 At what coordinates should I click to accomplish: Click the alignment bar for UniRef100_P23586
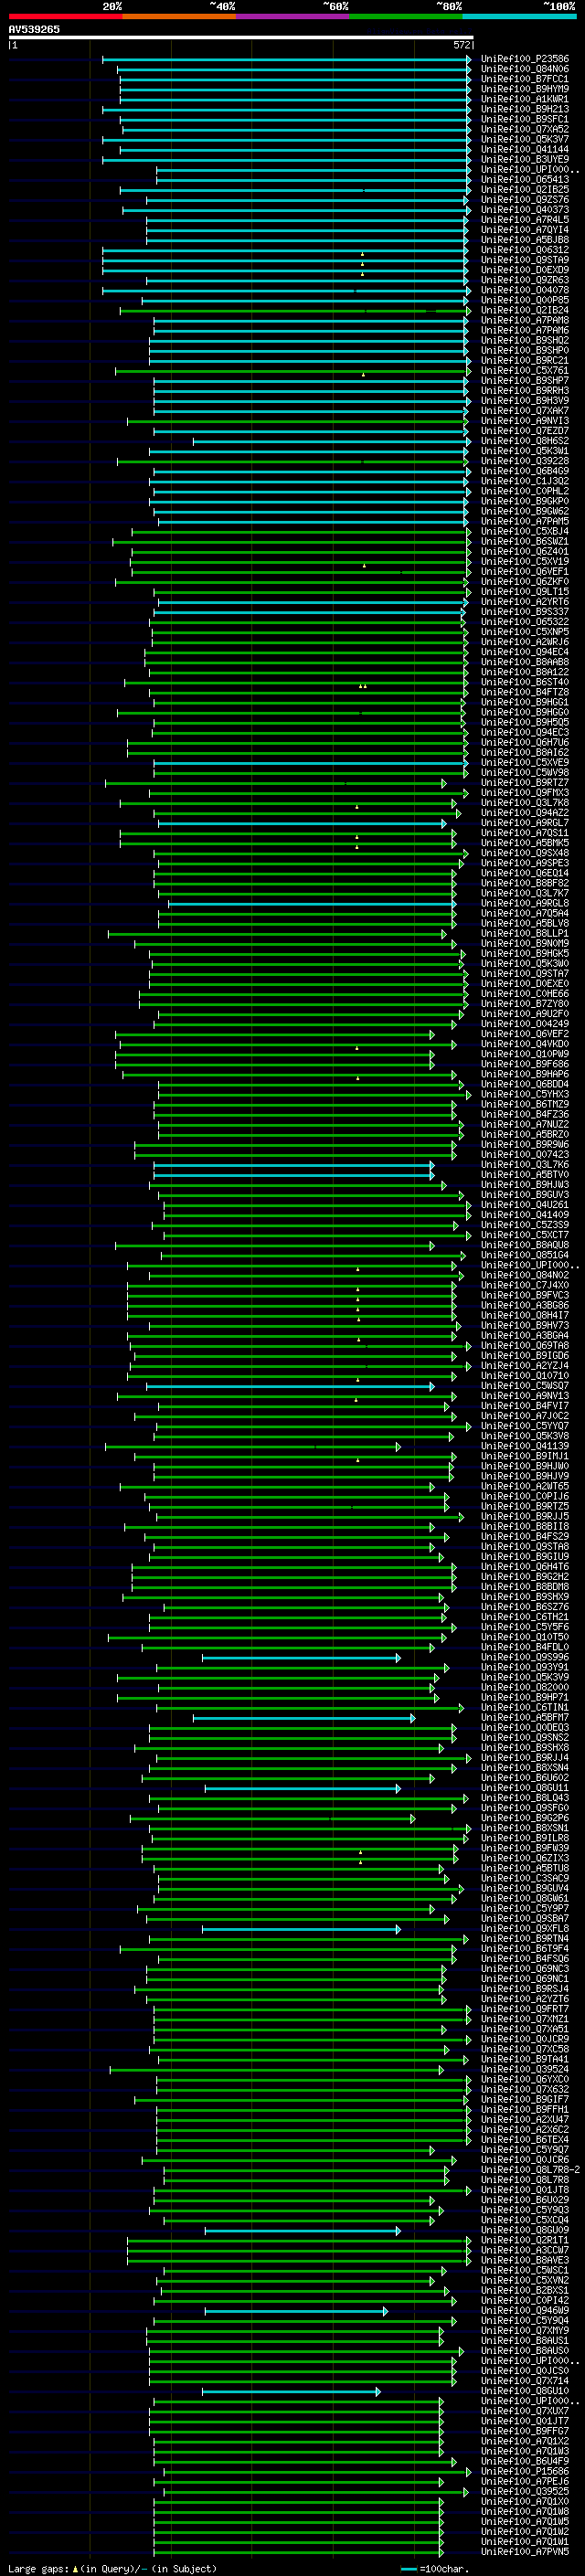286,59
